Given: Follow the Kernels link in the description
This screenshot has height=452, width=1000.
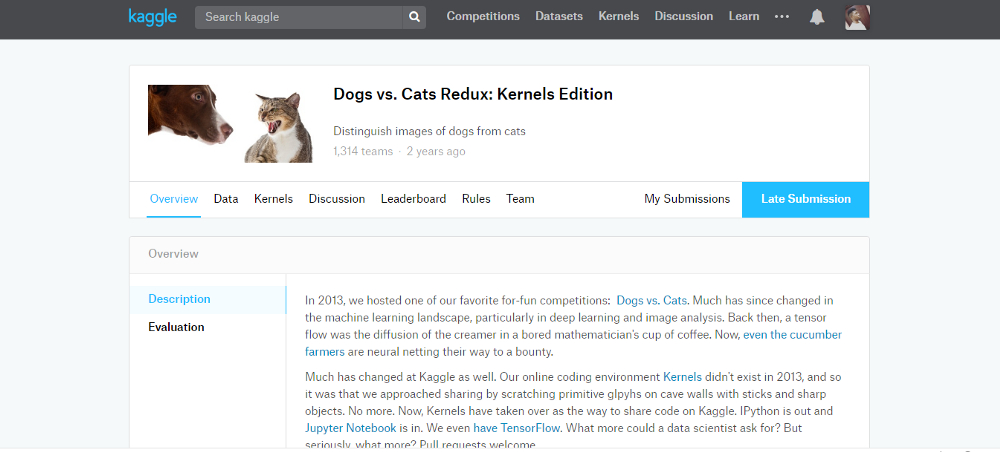Looking at the screenshot, I should 682,377.
